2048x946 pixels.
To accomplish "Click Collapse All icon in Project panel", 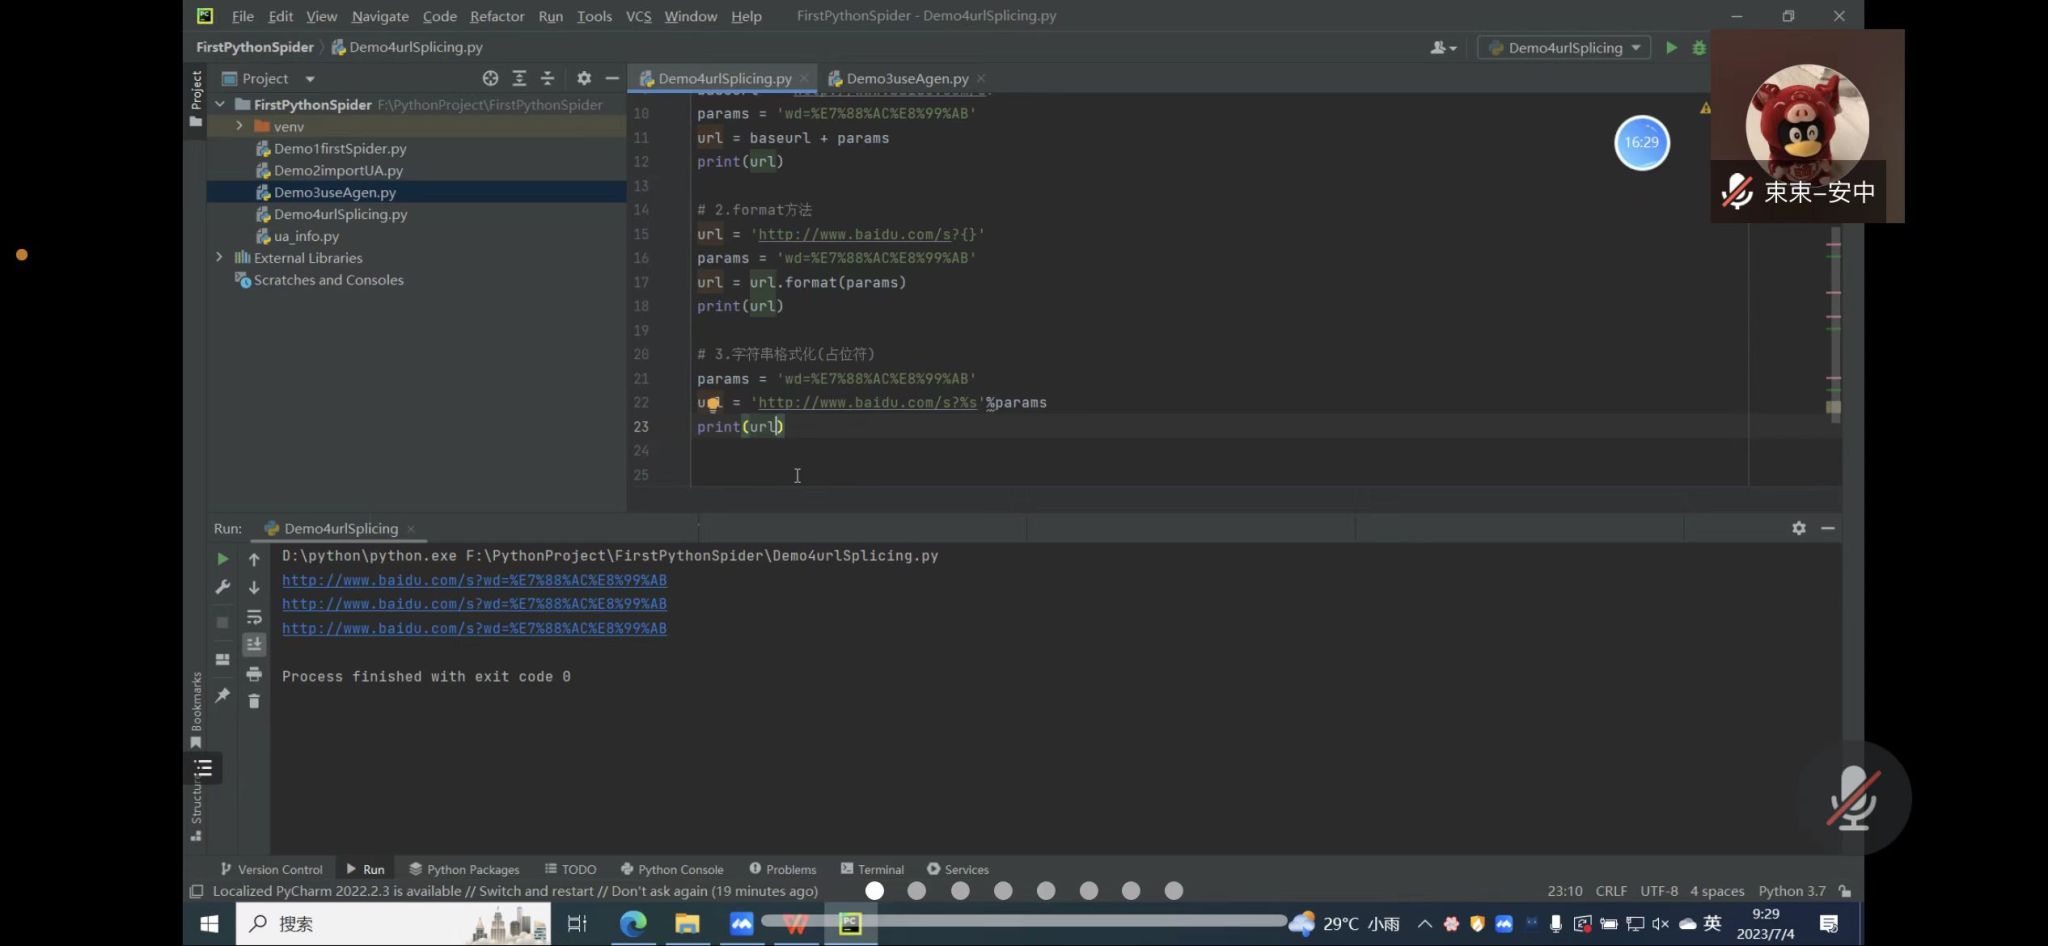I will tap(547, 78).
